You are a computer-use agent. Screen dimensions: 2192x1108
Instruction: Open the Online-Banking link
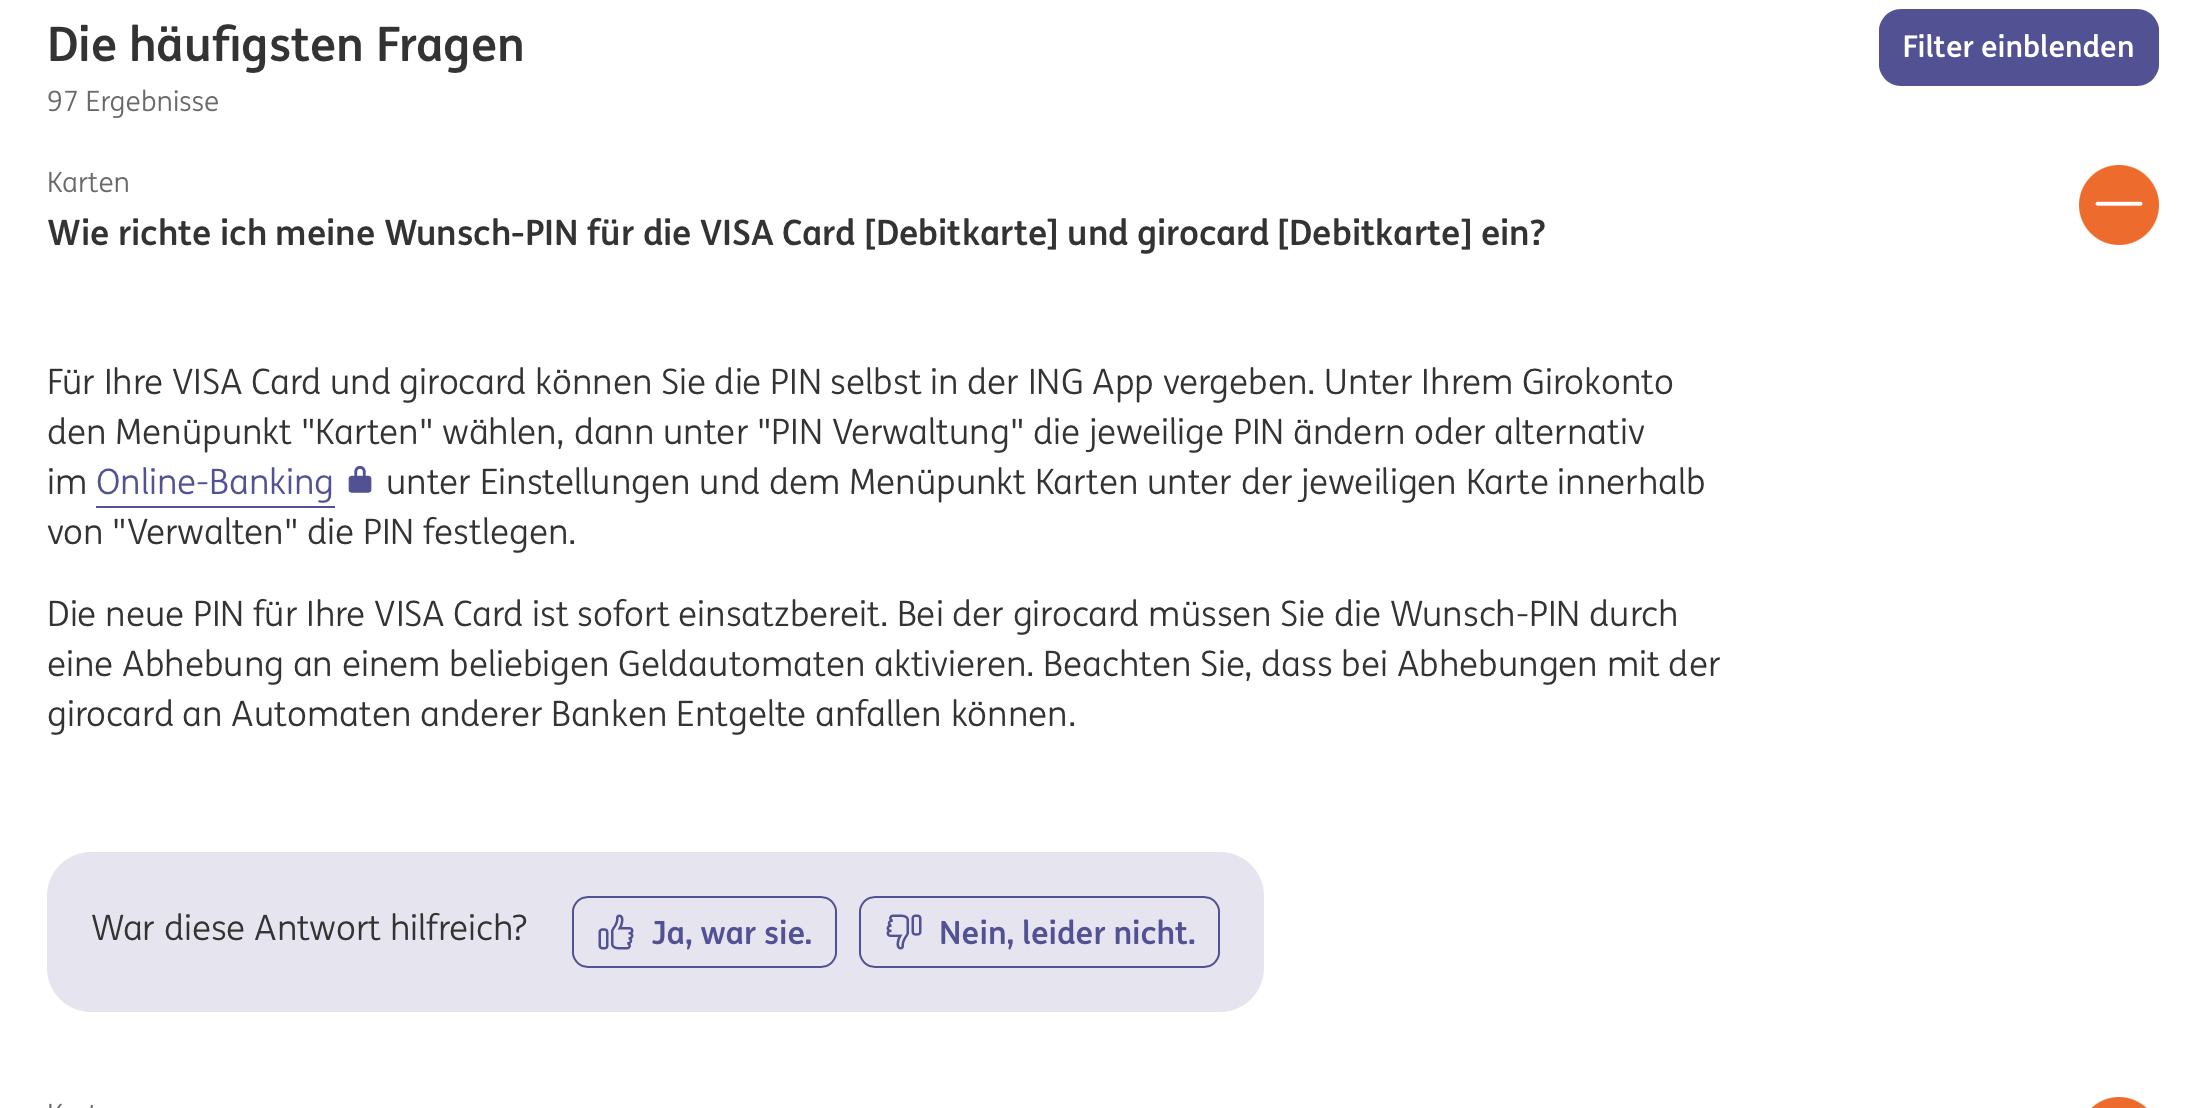tap(214, 482)
